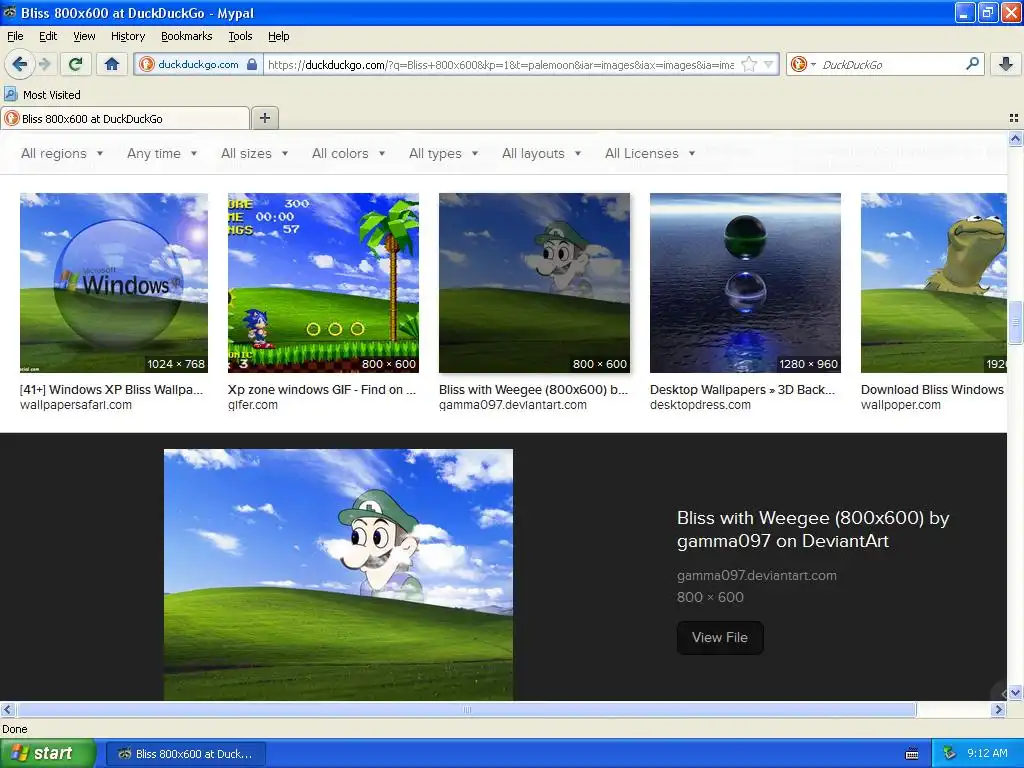
Task: Expand the All sizes filter
Action: [255, 153]
